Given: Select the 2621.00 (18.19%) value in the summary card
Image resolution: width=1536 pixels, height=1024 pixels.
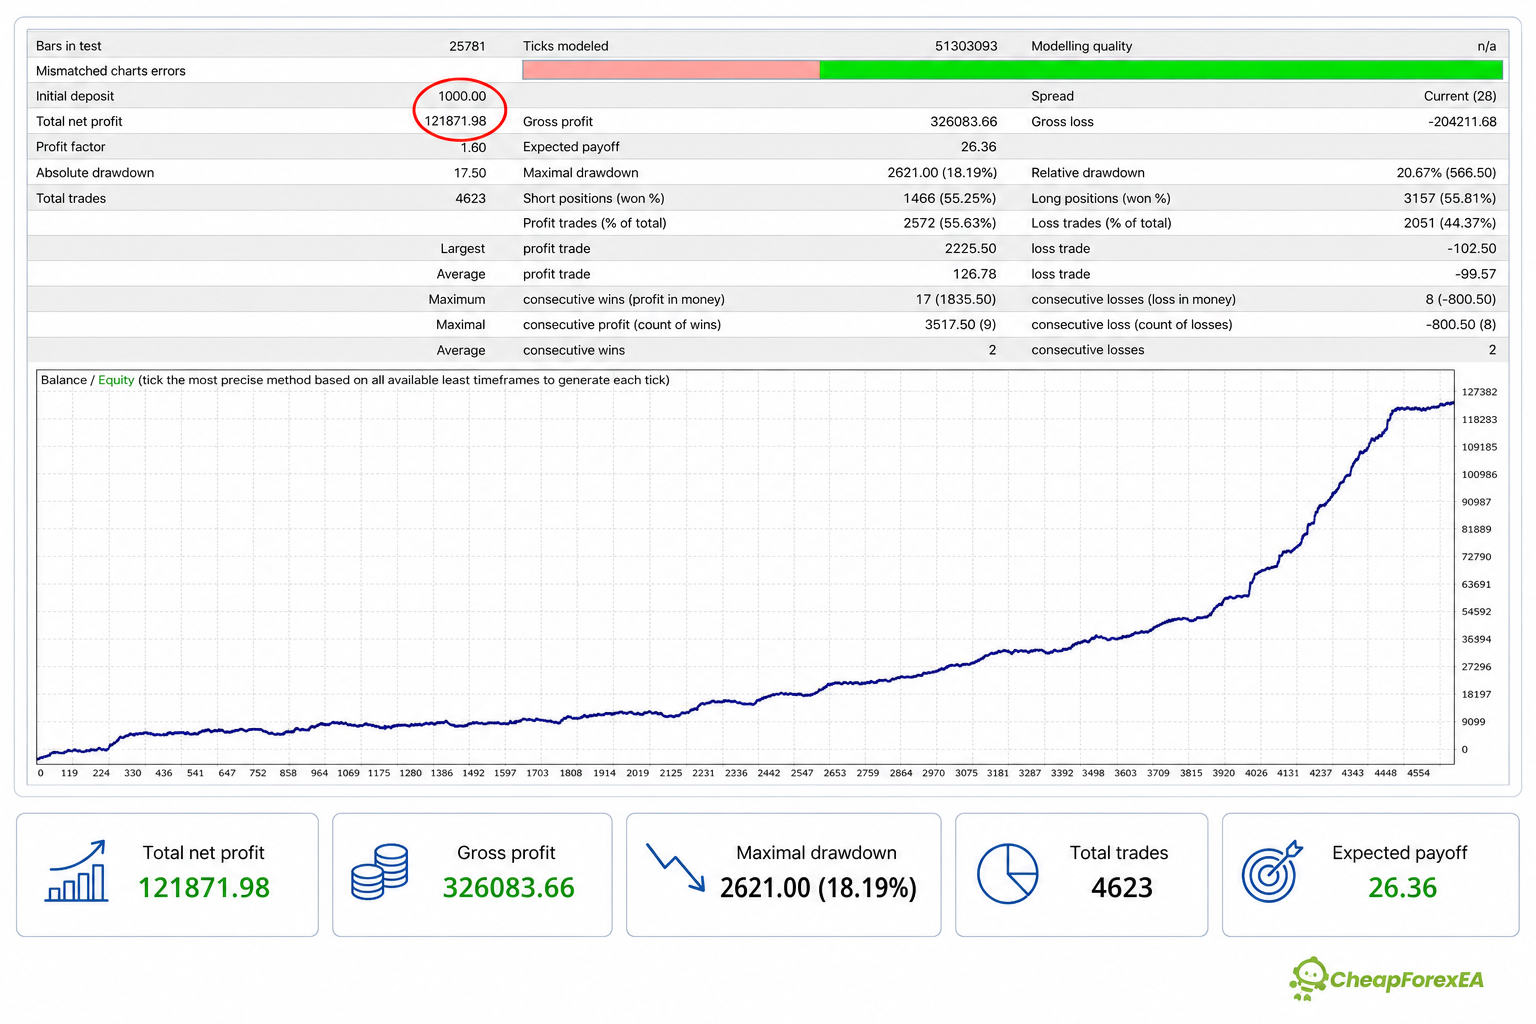Looking at the screenshot, I should pyautogui.click(x=818, y=888).
